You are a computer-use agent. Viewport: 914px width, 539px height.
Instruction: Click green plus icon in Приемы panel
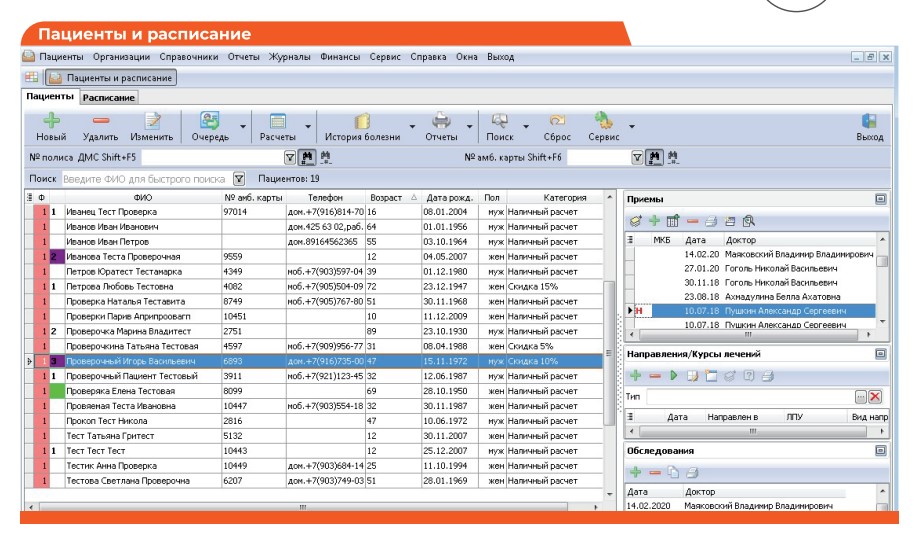tap(654, 220)
